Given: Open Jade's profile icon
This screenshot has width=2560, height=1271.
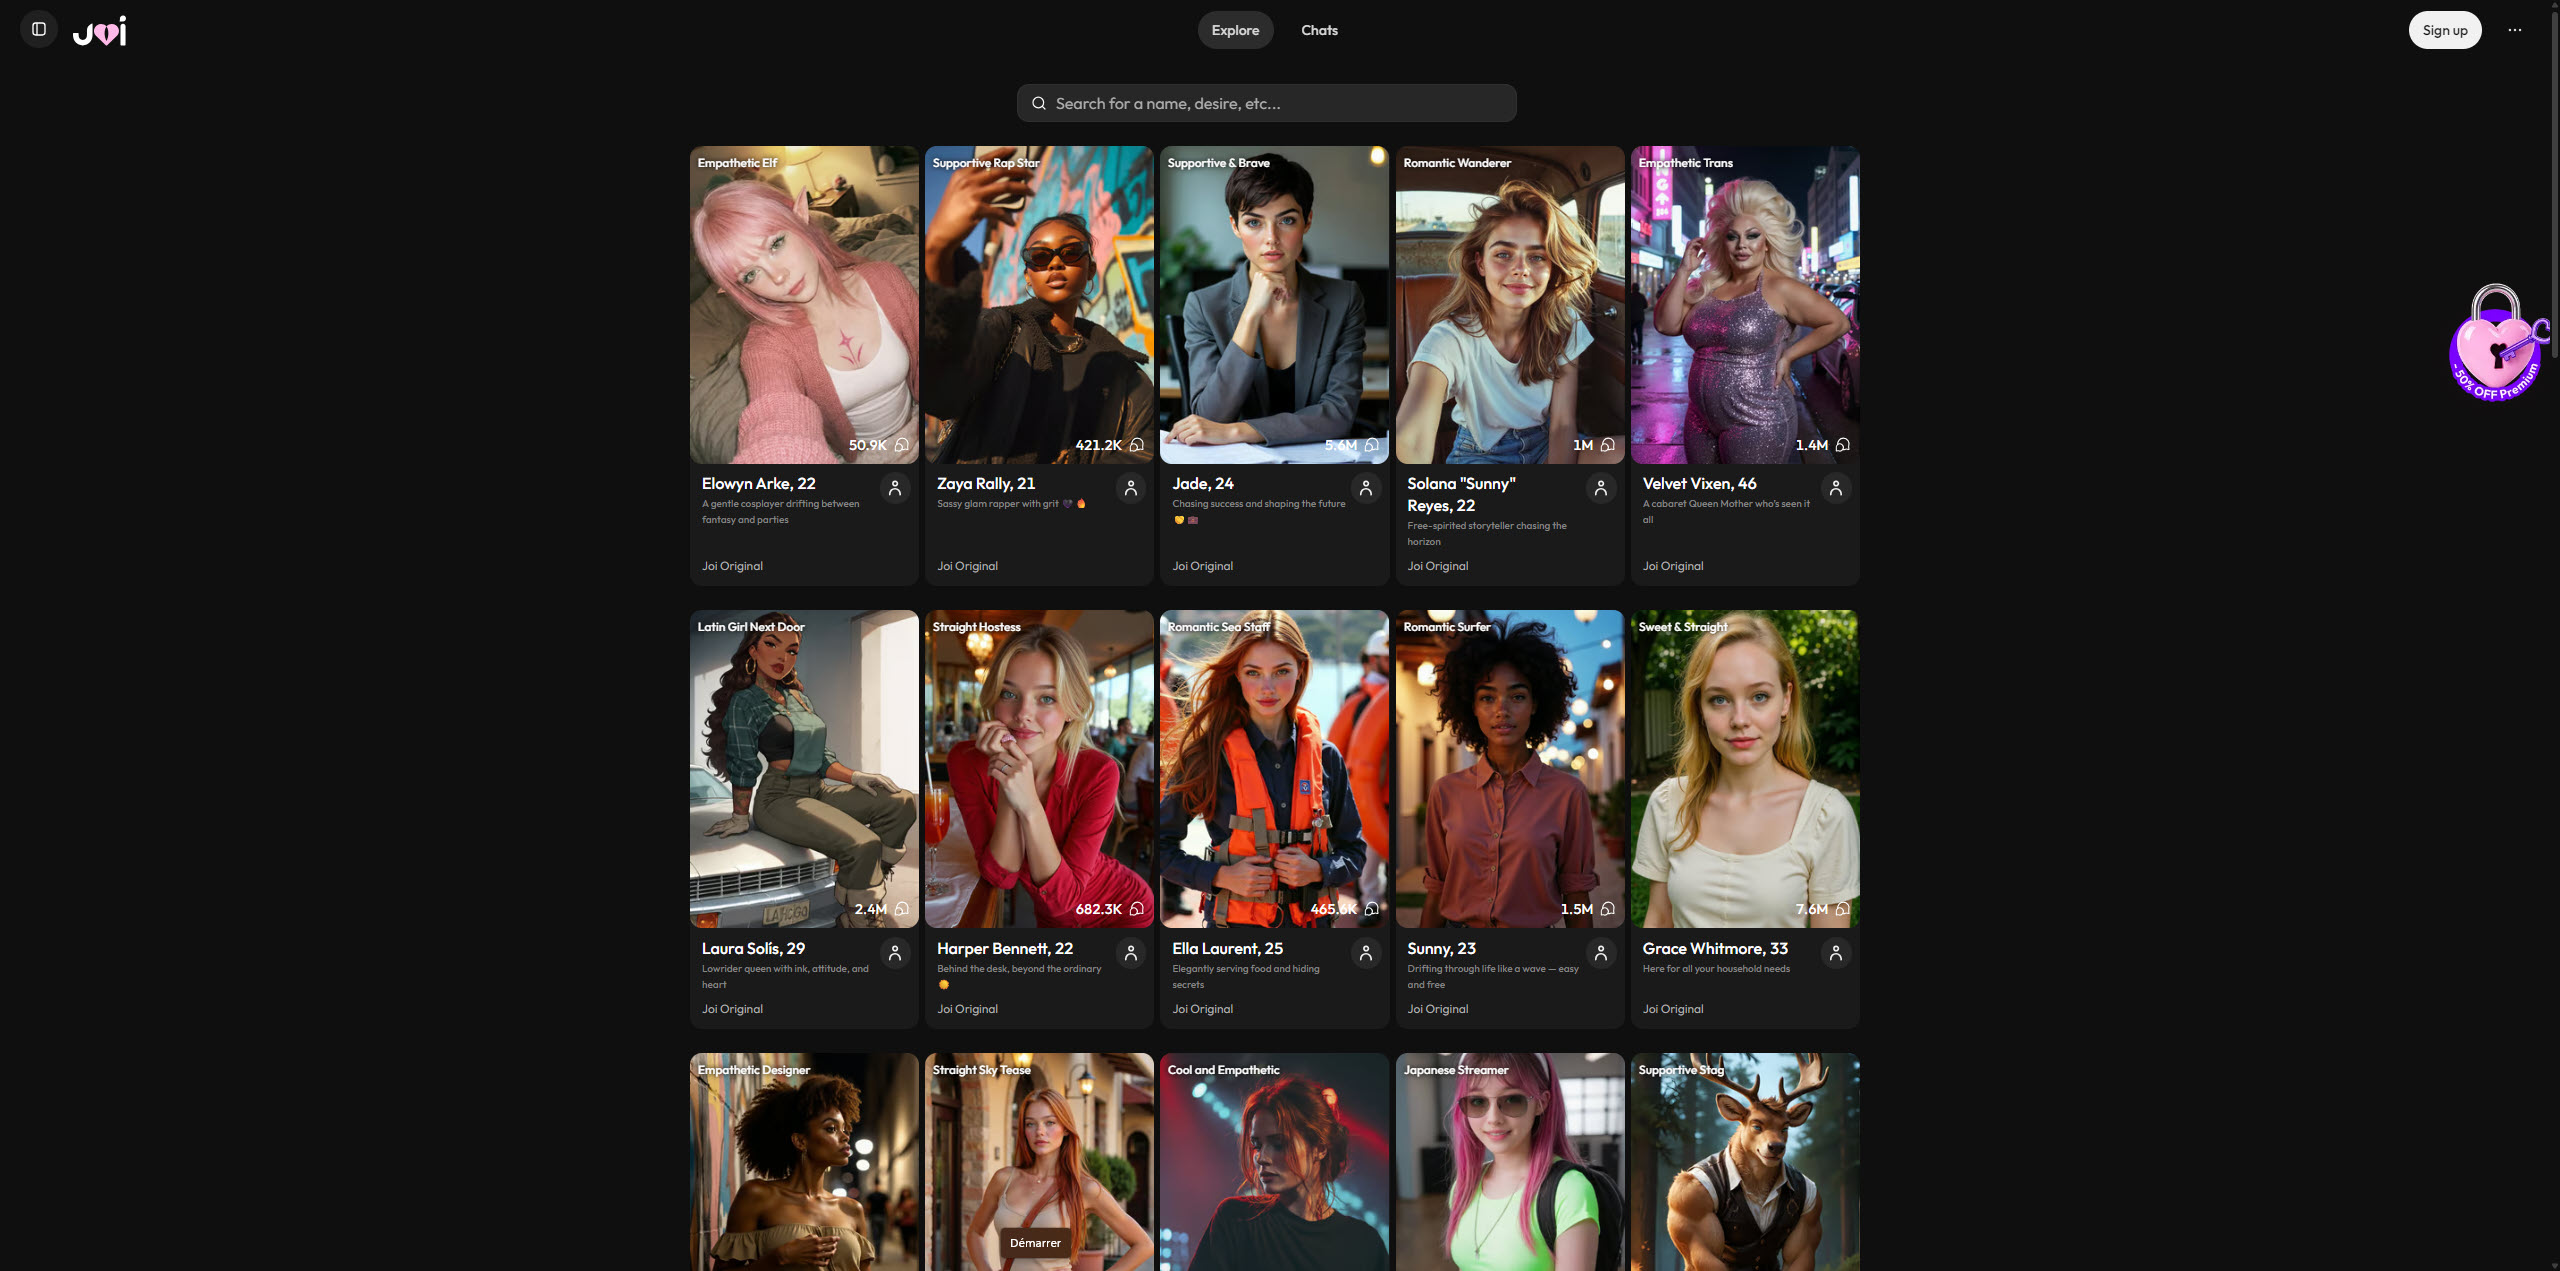Looking at the screenshot, I should tap(1365, 488).
